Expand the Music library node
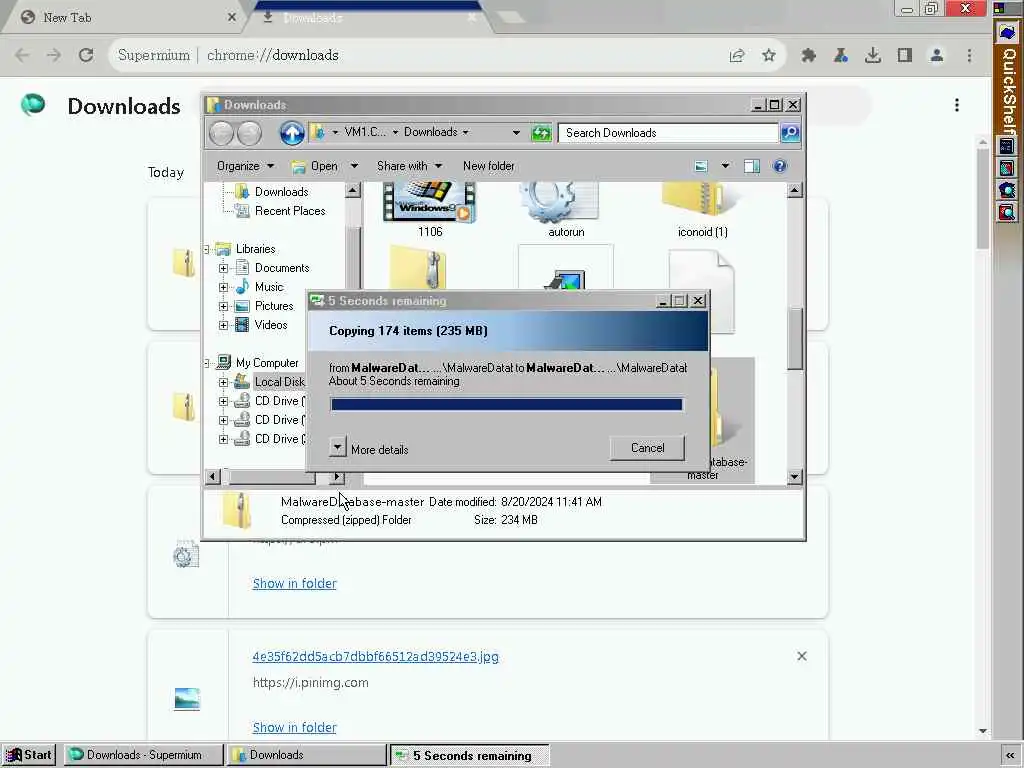 click(223, 287)
